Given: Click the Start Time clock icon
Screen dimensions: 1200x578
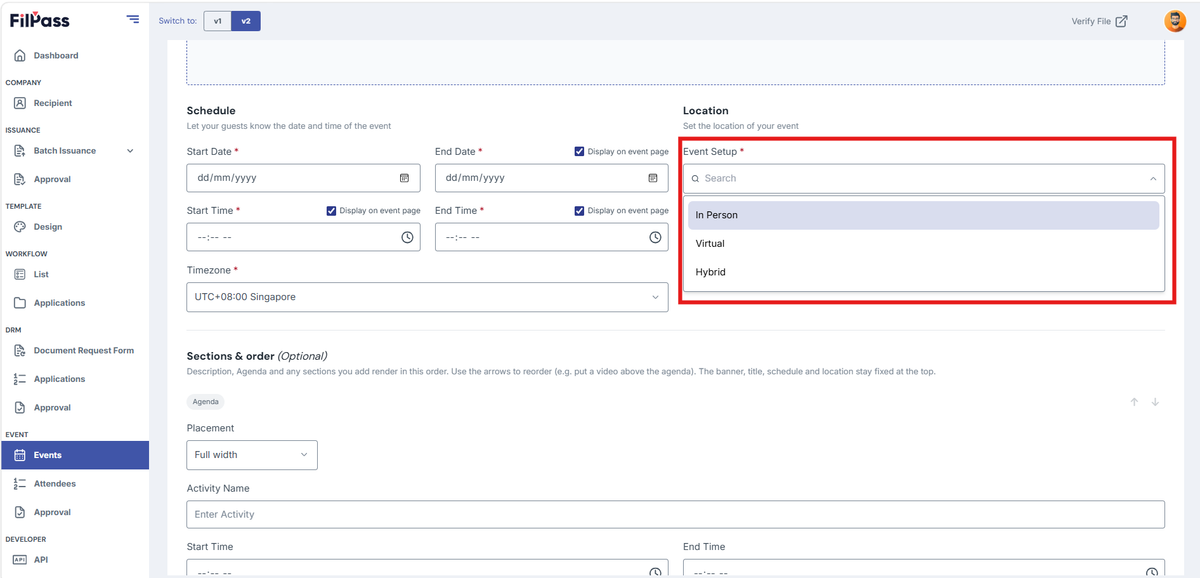Looking at the screenshot, I should [407, 237].
